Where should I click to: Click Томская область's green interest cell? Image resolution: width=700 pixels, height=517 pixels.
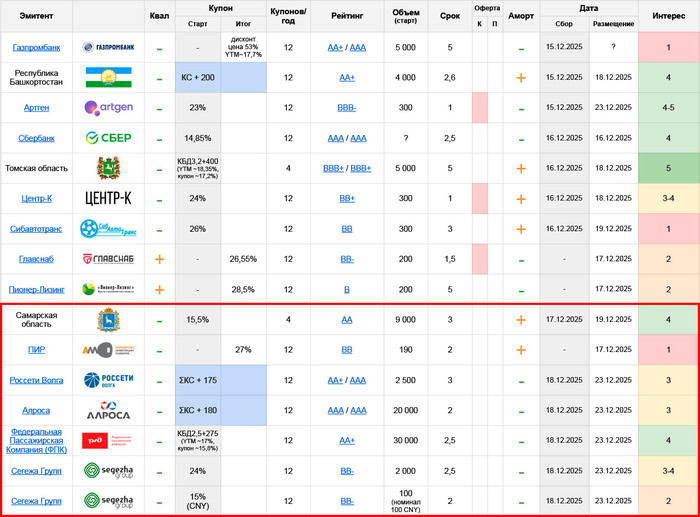pyautogui.click(x=668, y=168)
